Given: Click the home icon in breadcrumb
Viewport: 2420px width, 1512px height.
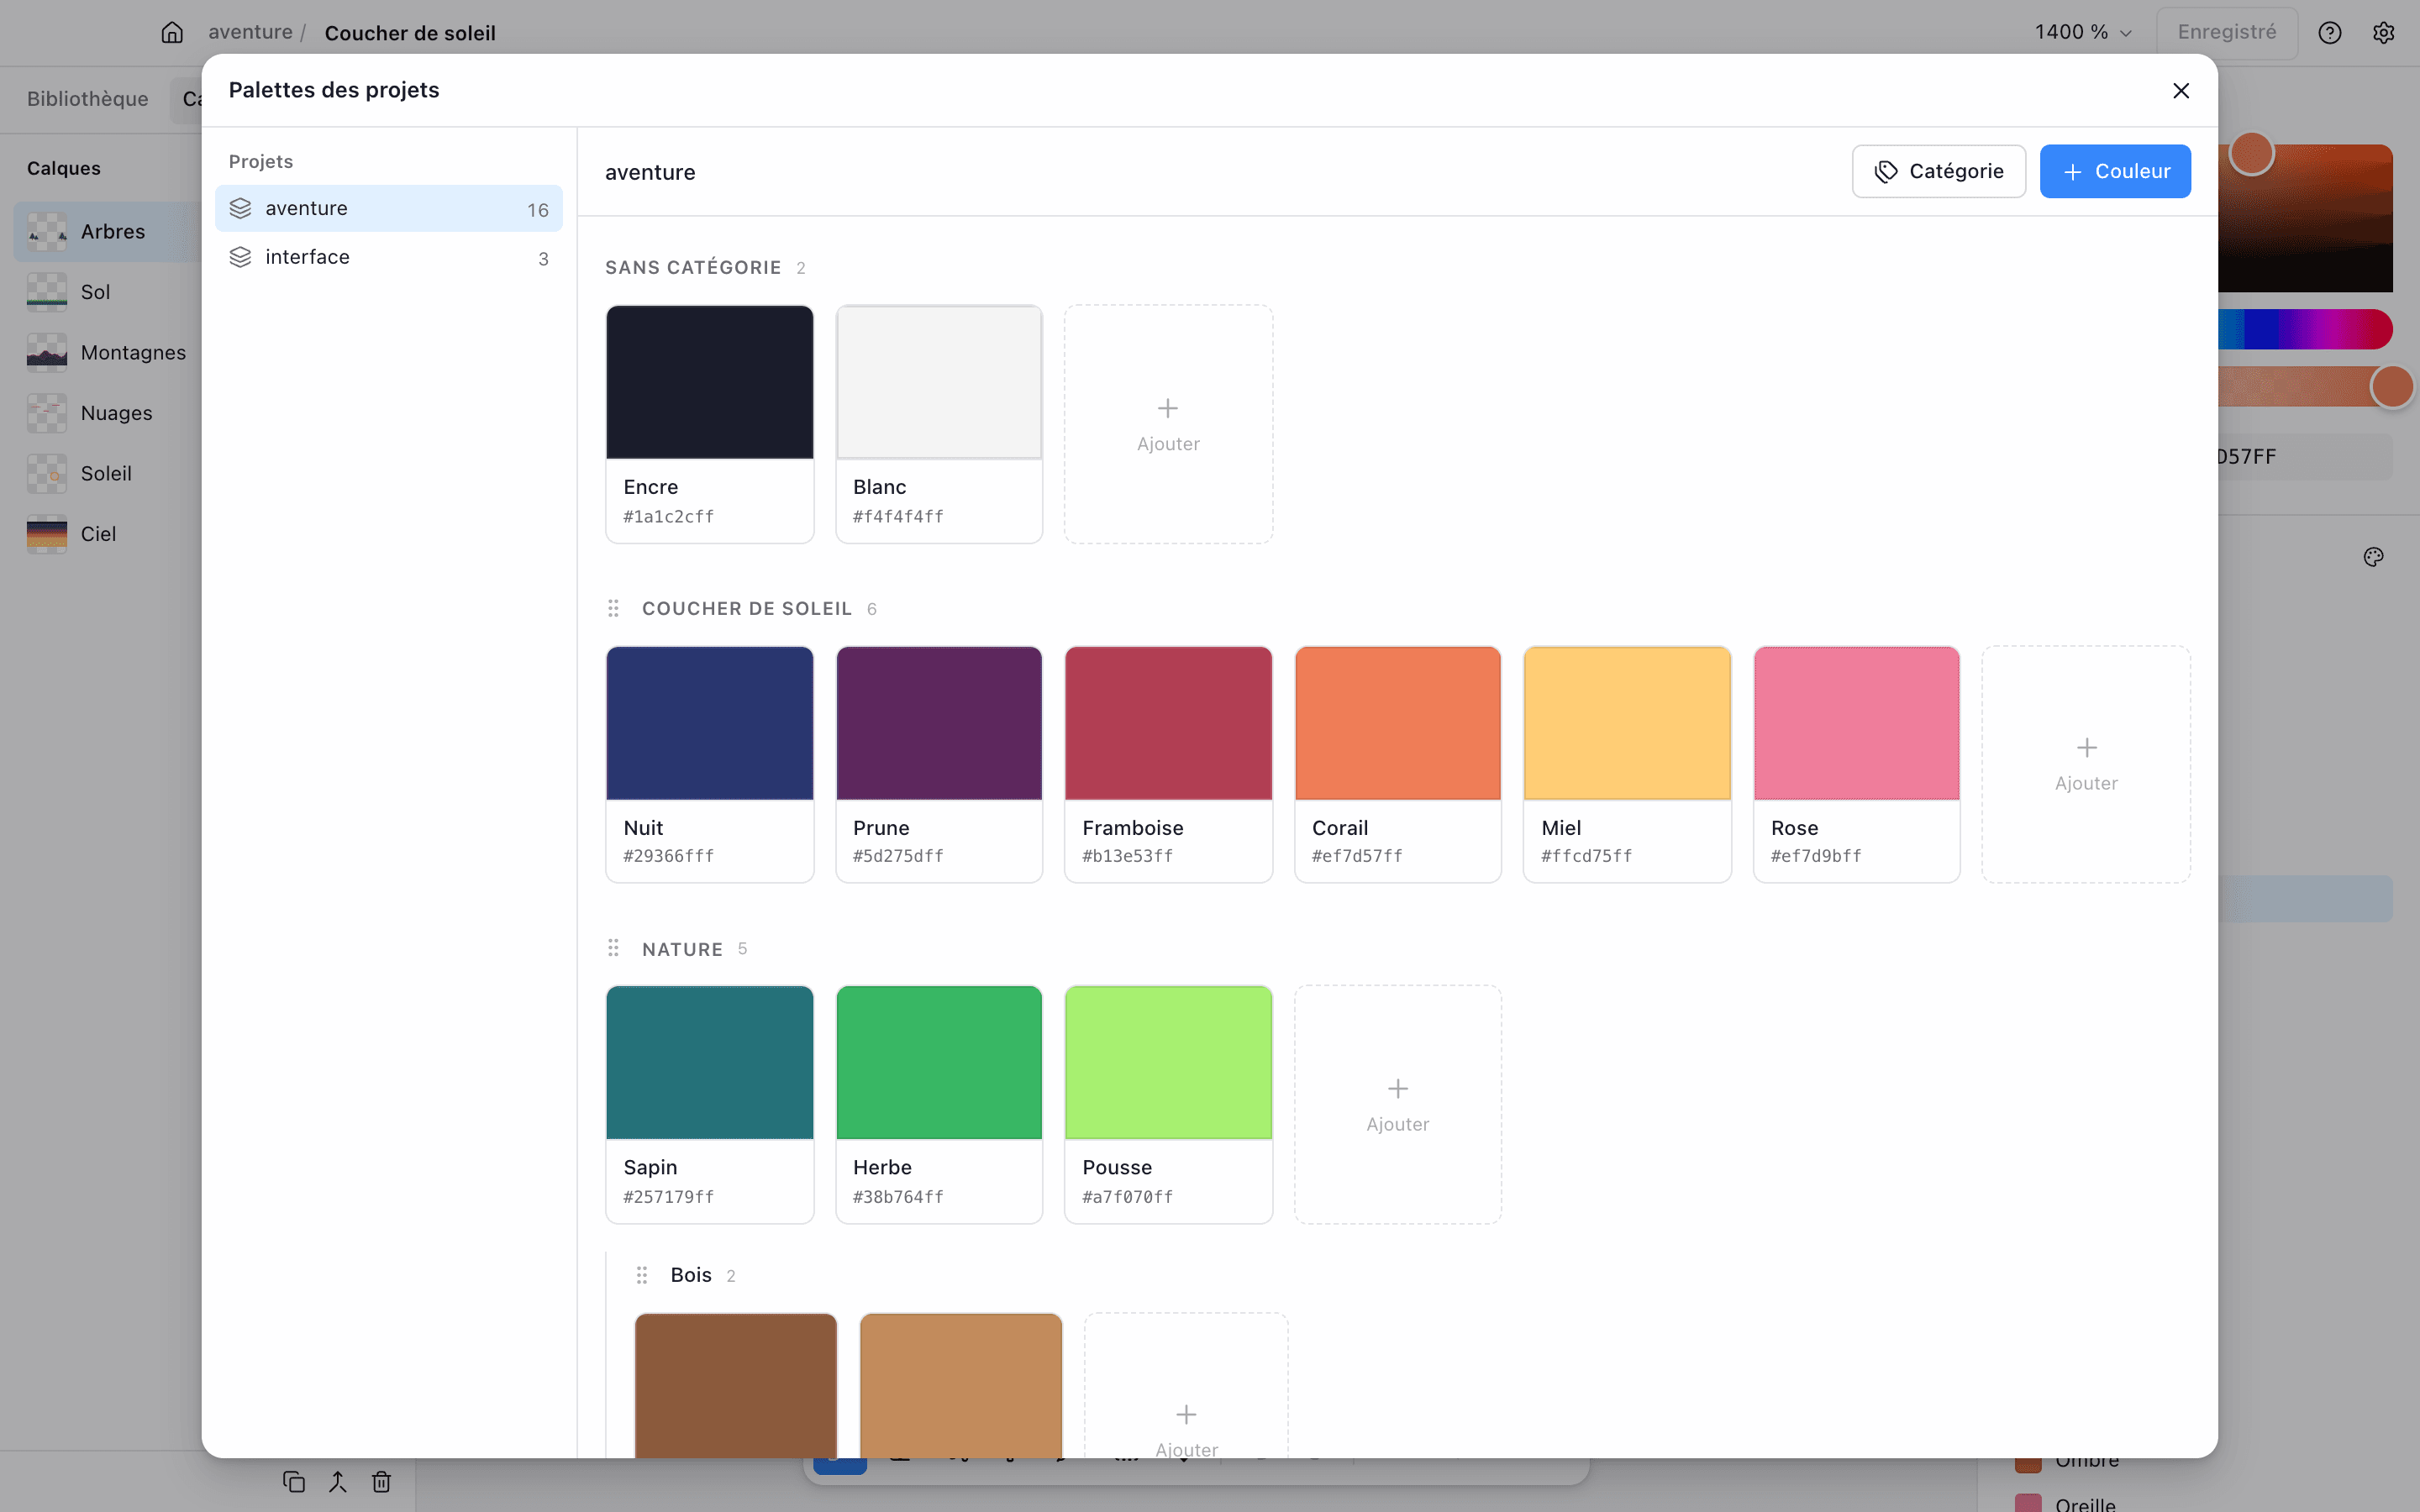Looking at the screenshot, I should (x=172, y=32).
